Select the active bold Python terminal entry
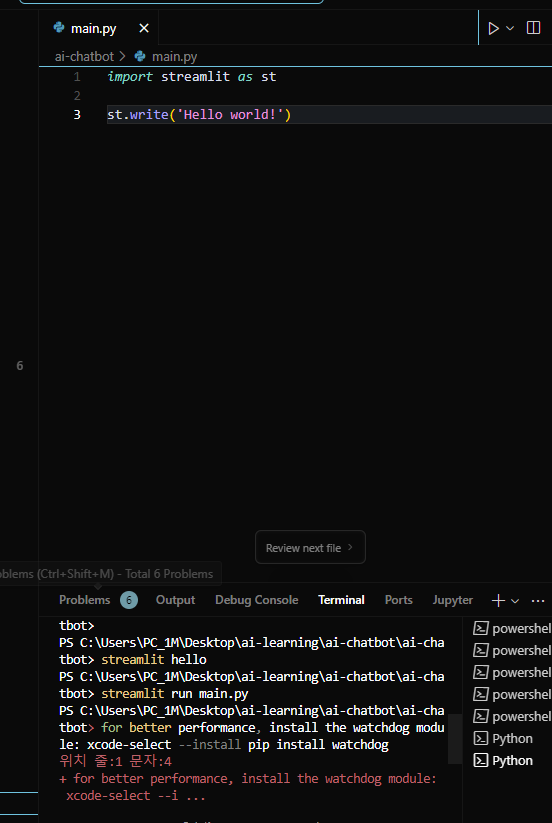 click(512, 761)
